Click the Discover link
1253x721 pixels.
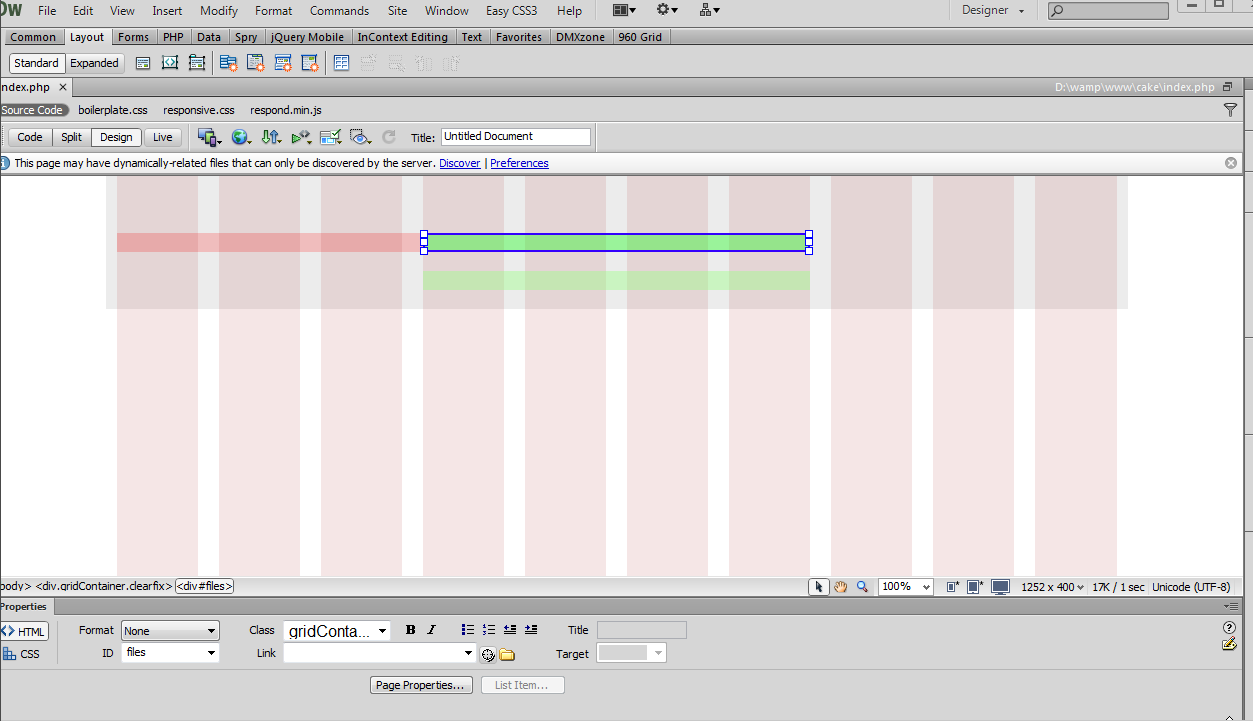pyautogui.click(x=460, y=163)
